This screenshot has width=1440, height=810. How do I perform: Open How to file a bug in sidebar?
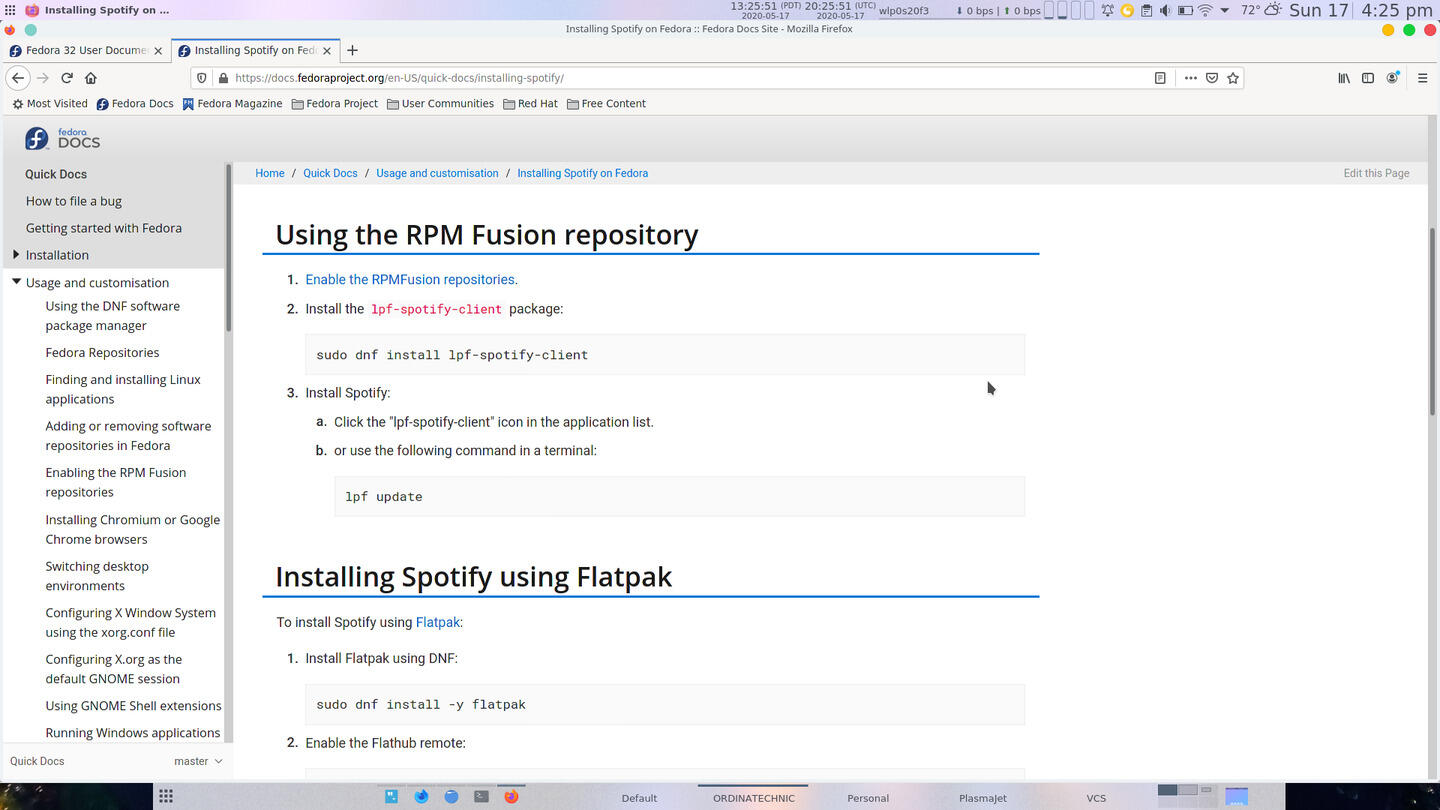[x=74, y=201]
